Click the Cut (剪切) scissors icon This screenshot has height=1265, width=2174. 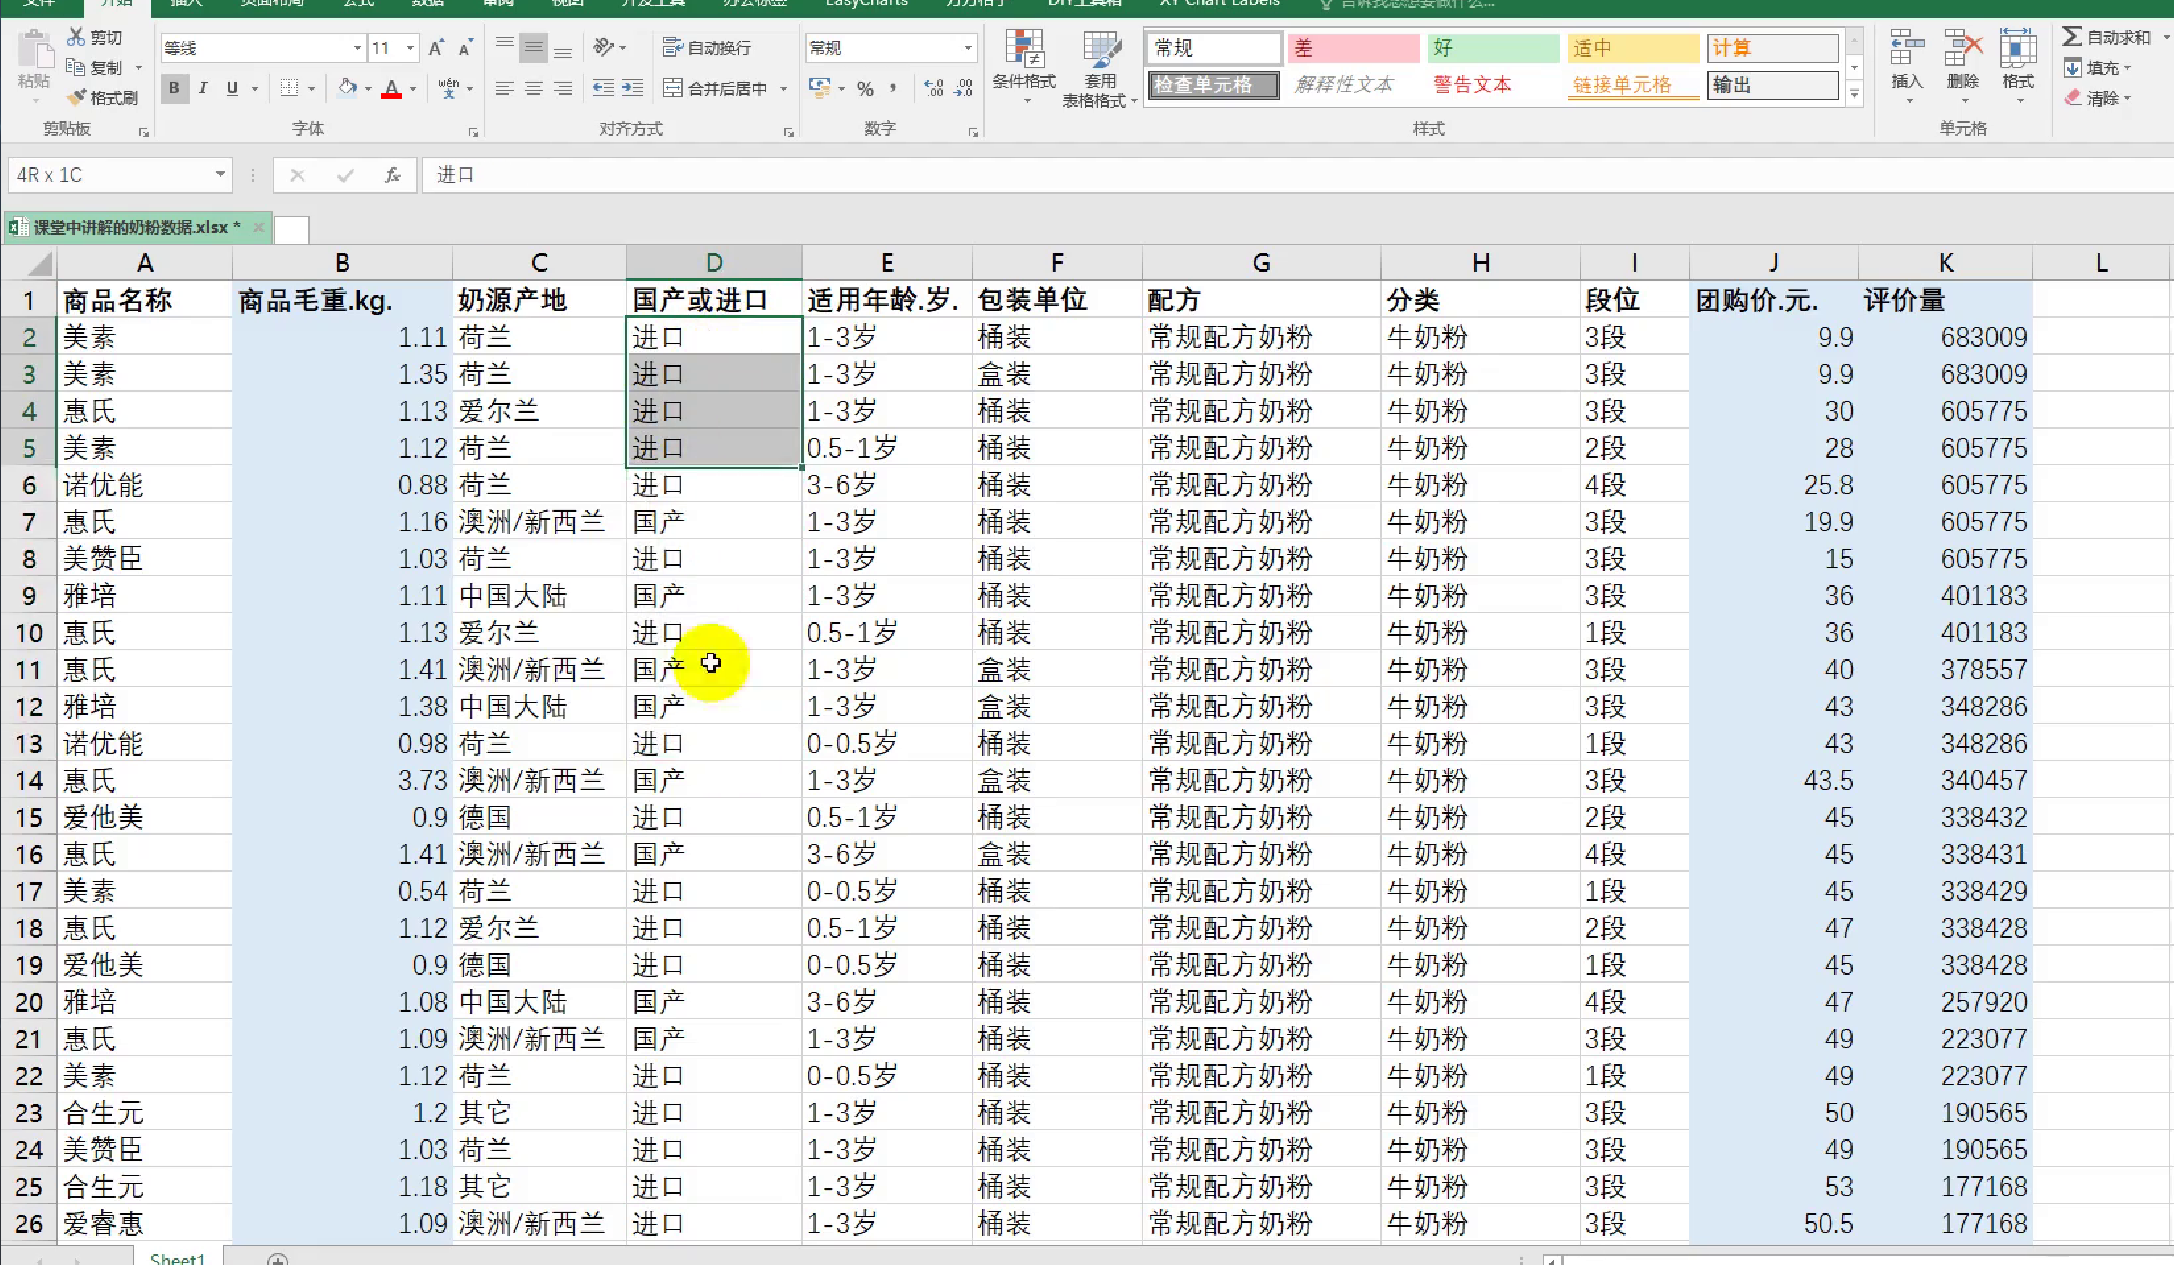(76, 37)
